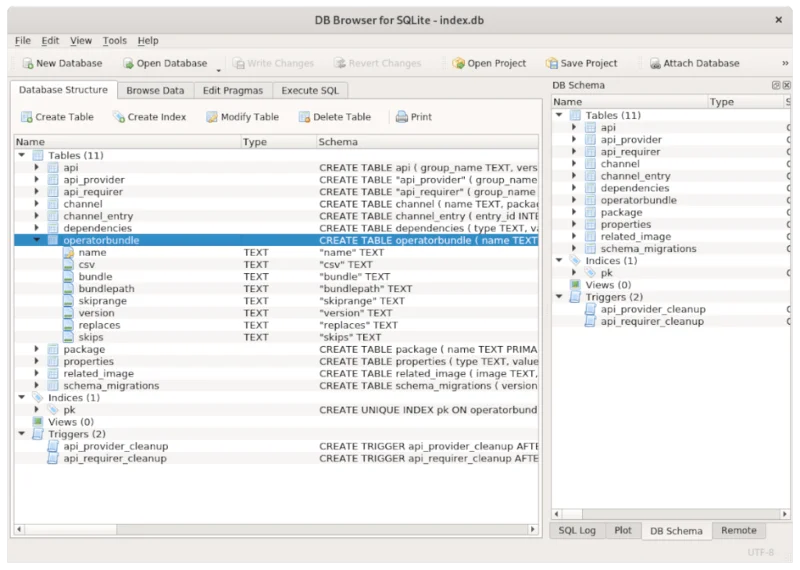Click left arrow of main tree scrollbar
This screenshot has width=800, height=570.
(19, 529)
